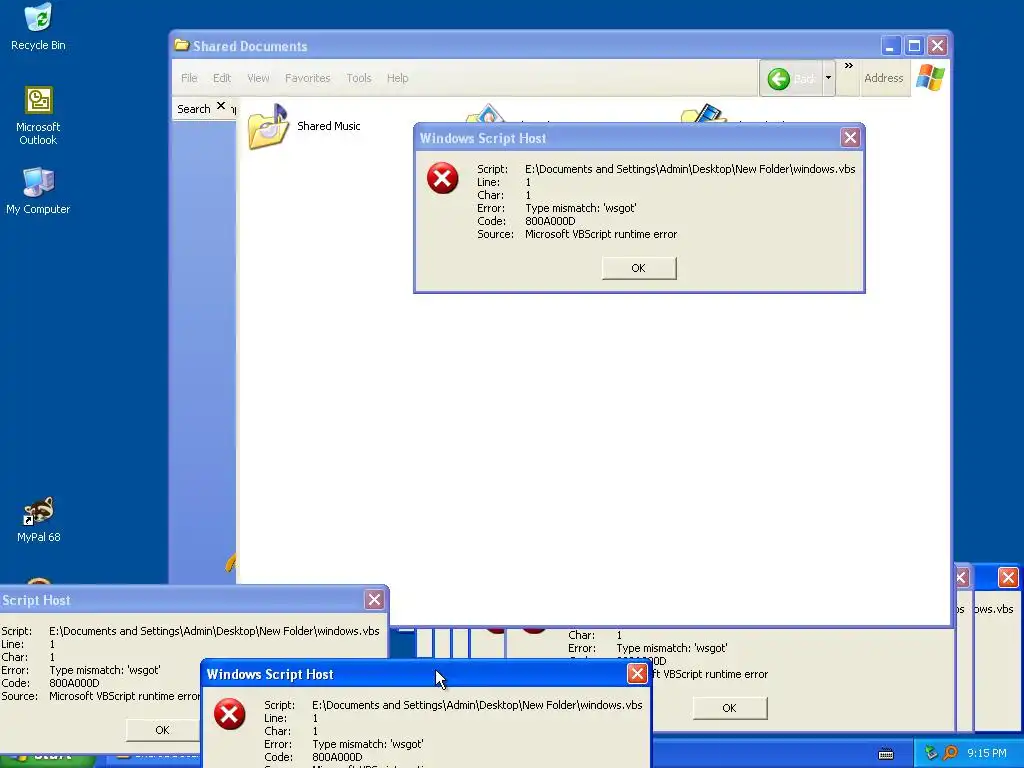This screenshot has width=1024, height=768.
Task: Select the Microsoft Outlook desktop icon
Action: click(38, 116)
